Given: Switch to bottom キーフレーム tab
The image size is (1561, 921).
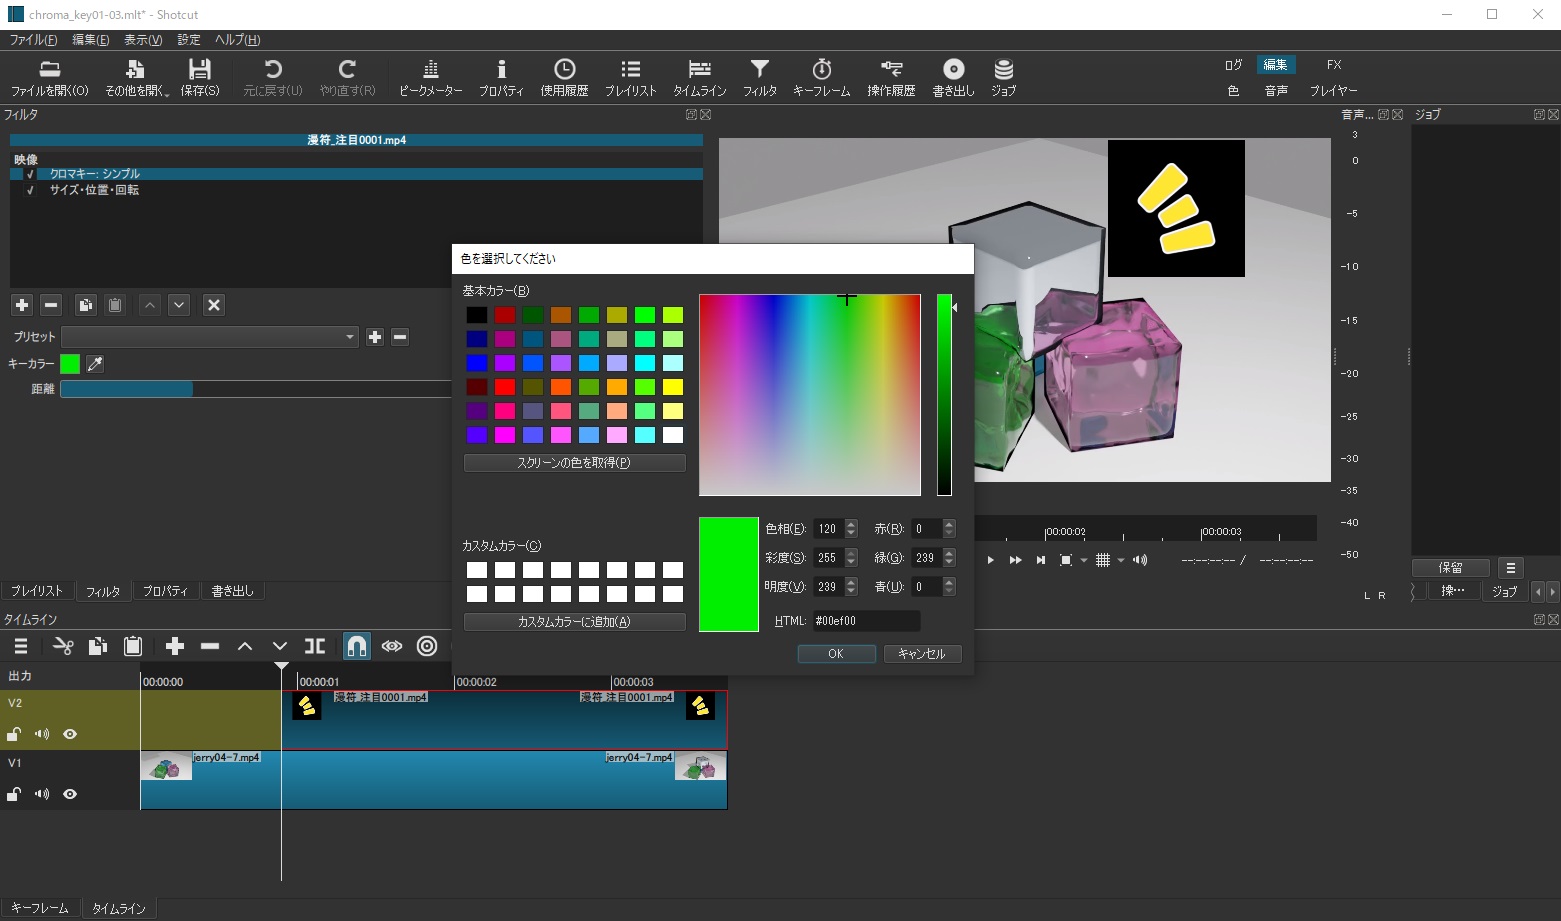Looking at the screenshot, I should 40,908.
